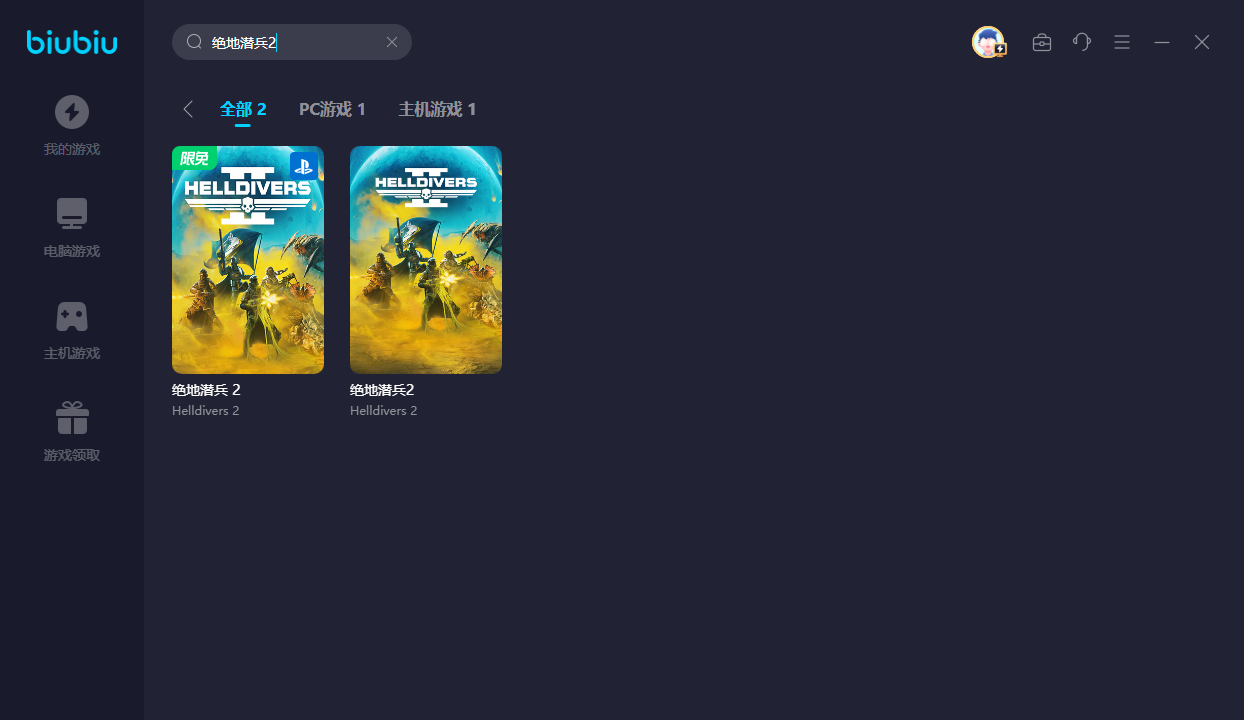Go back using the left chevron
Screen dimensions: 1244x720
(x=188, y=109)
